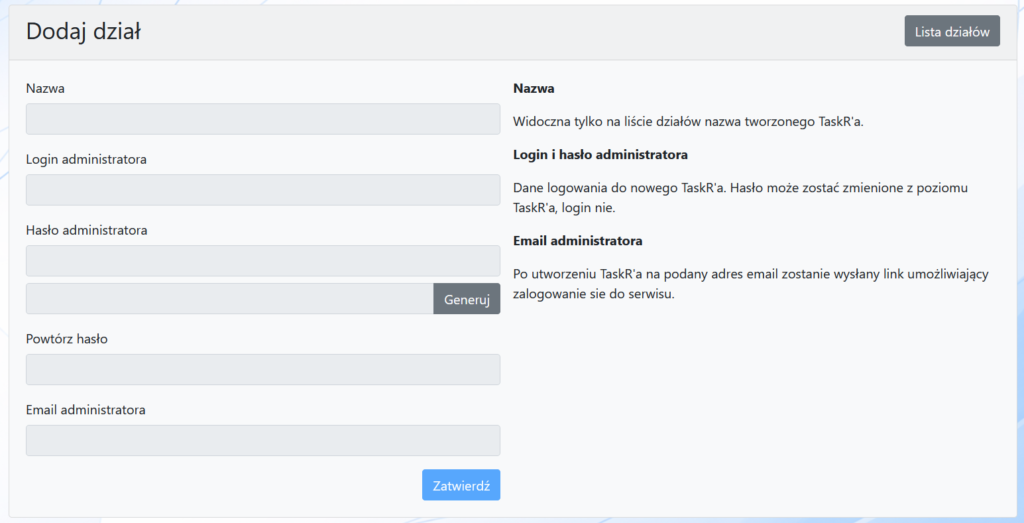Click the help text starting with Po utworzeniu
1024x523 pixels.
750,284
